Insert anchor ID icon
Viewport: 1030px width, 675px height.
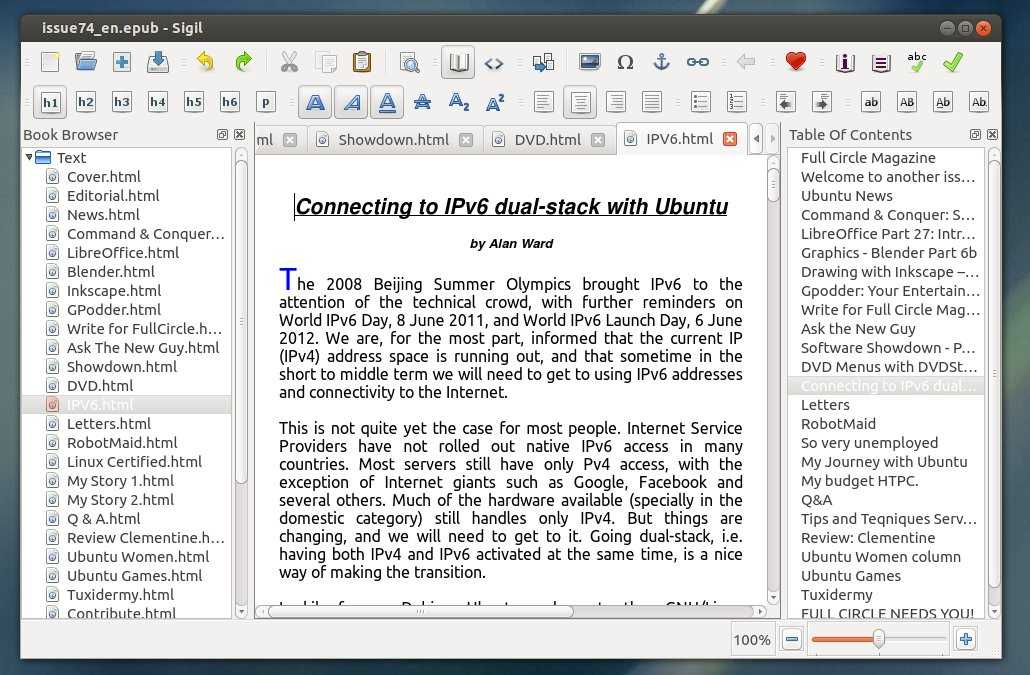tap(661, 62)
